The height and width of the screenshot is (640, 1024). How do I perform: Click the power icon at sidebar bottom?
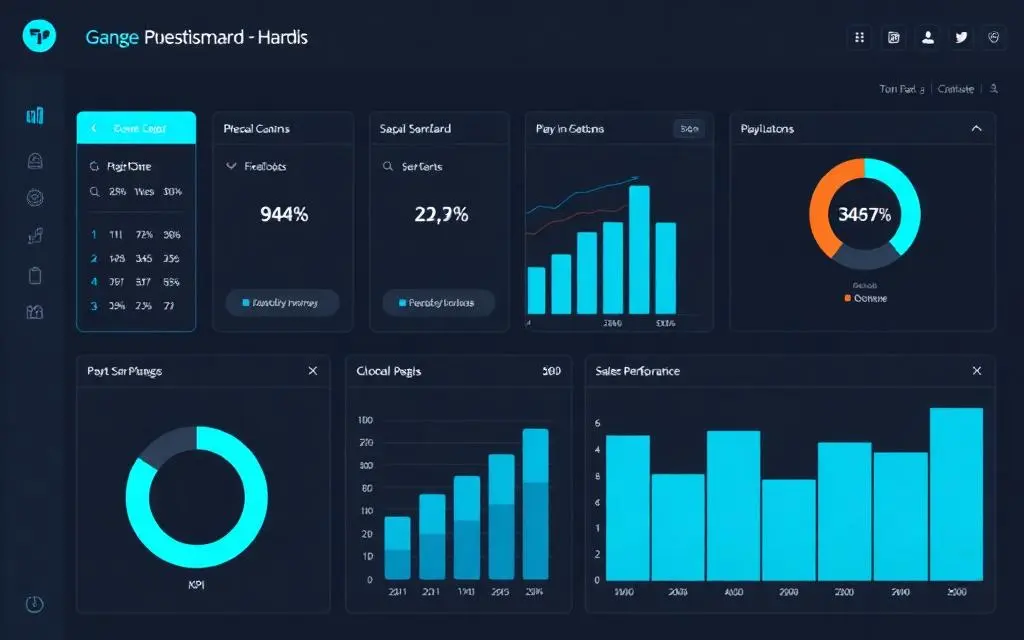click(35, 604)
